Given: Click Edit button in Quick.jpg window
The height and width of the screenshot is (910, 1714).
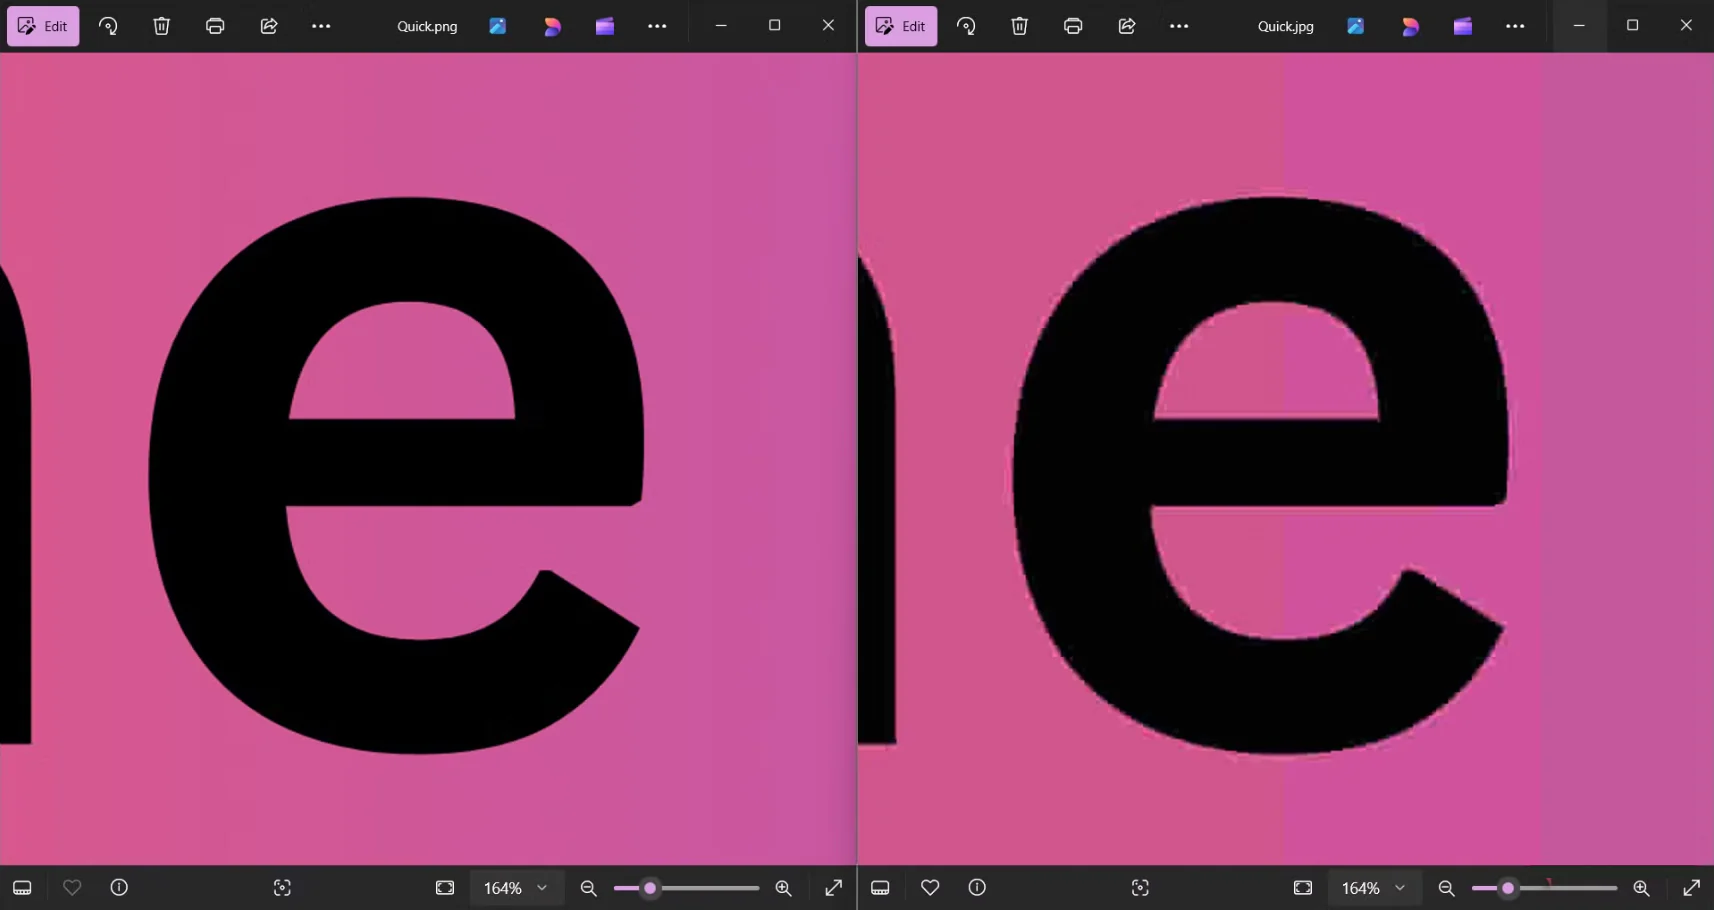Looking at the screenshot, I should click(x=901, y=26).
